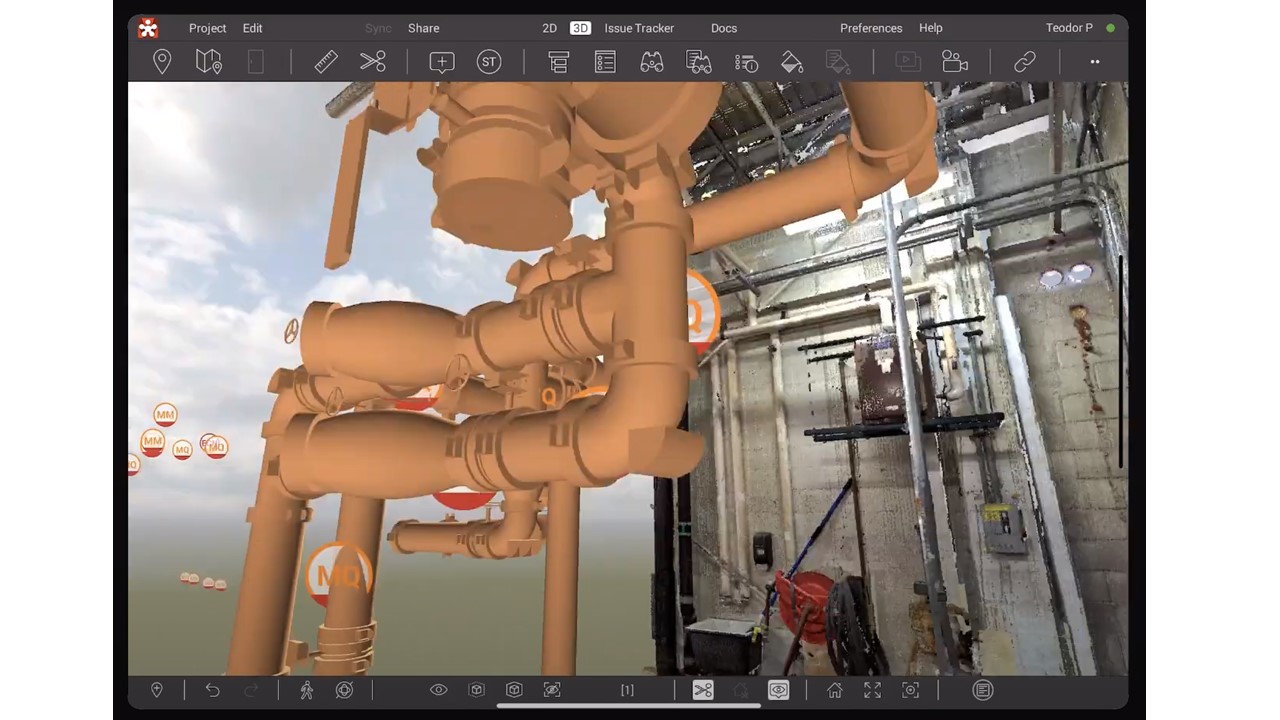This screenshot has height=720, width=1280.
Task: Click the scissors section tool in top toolbar
Action: coord(373,62)
